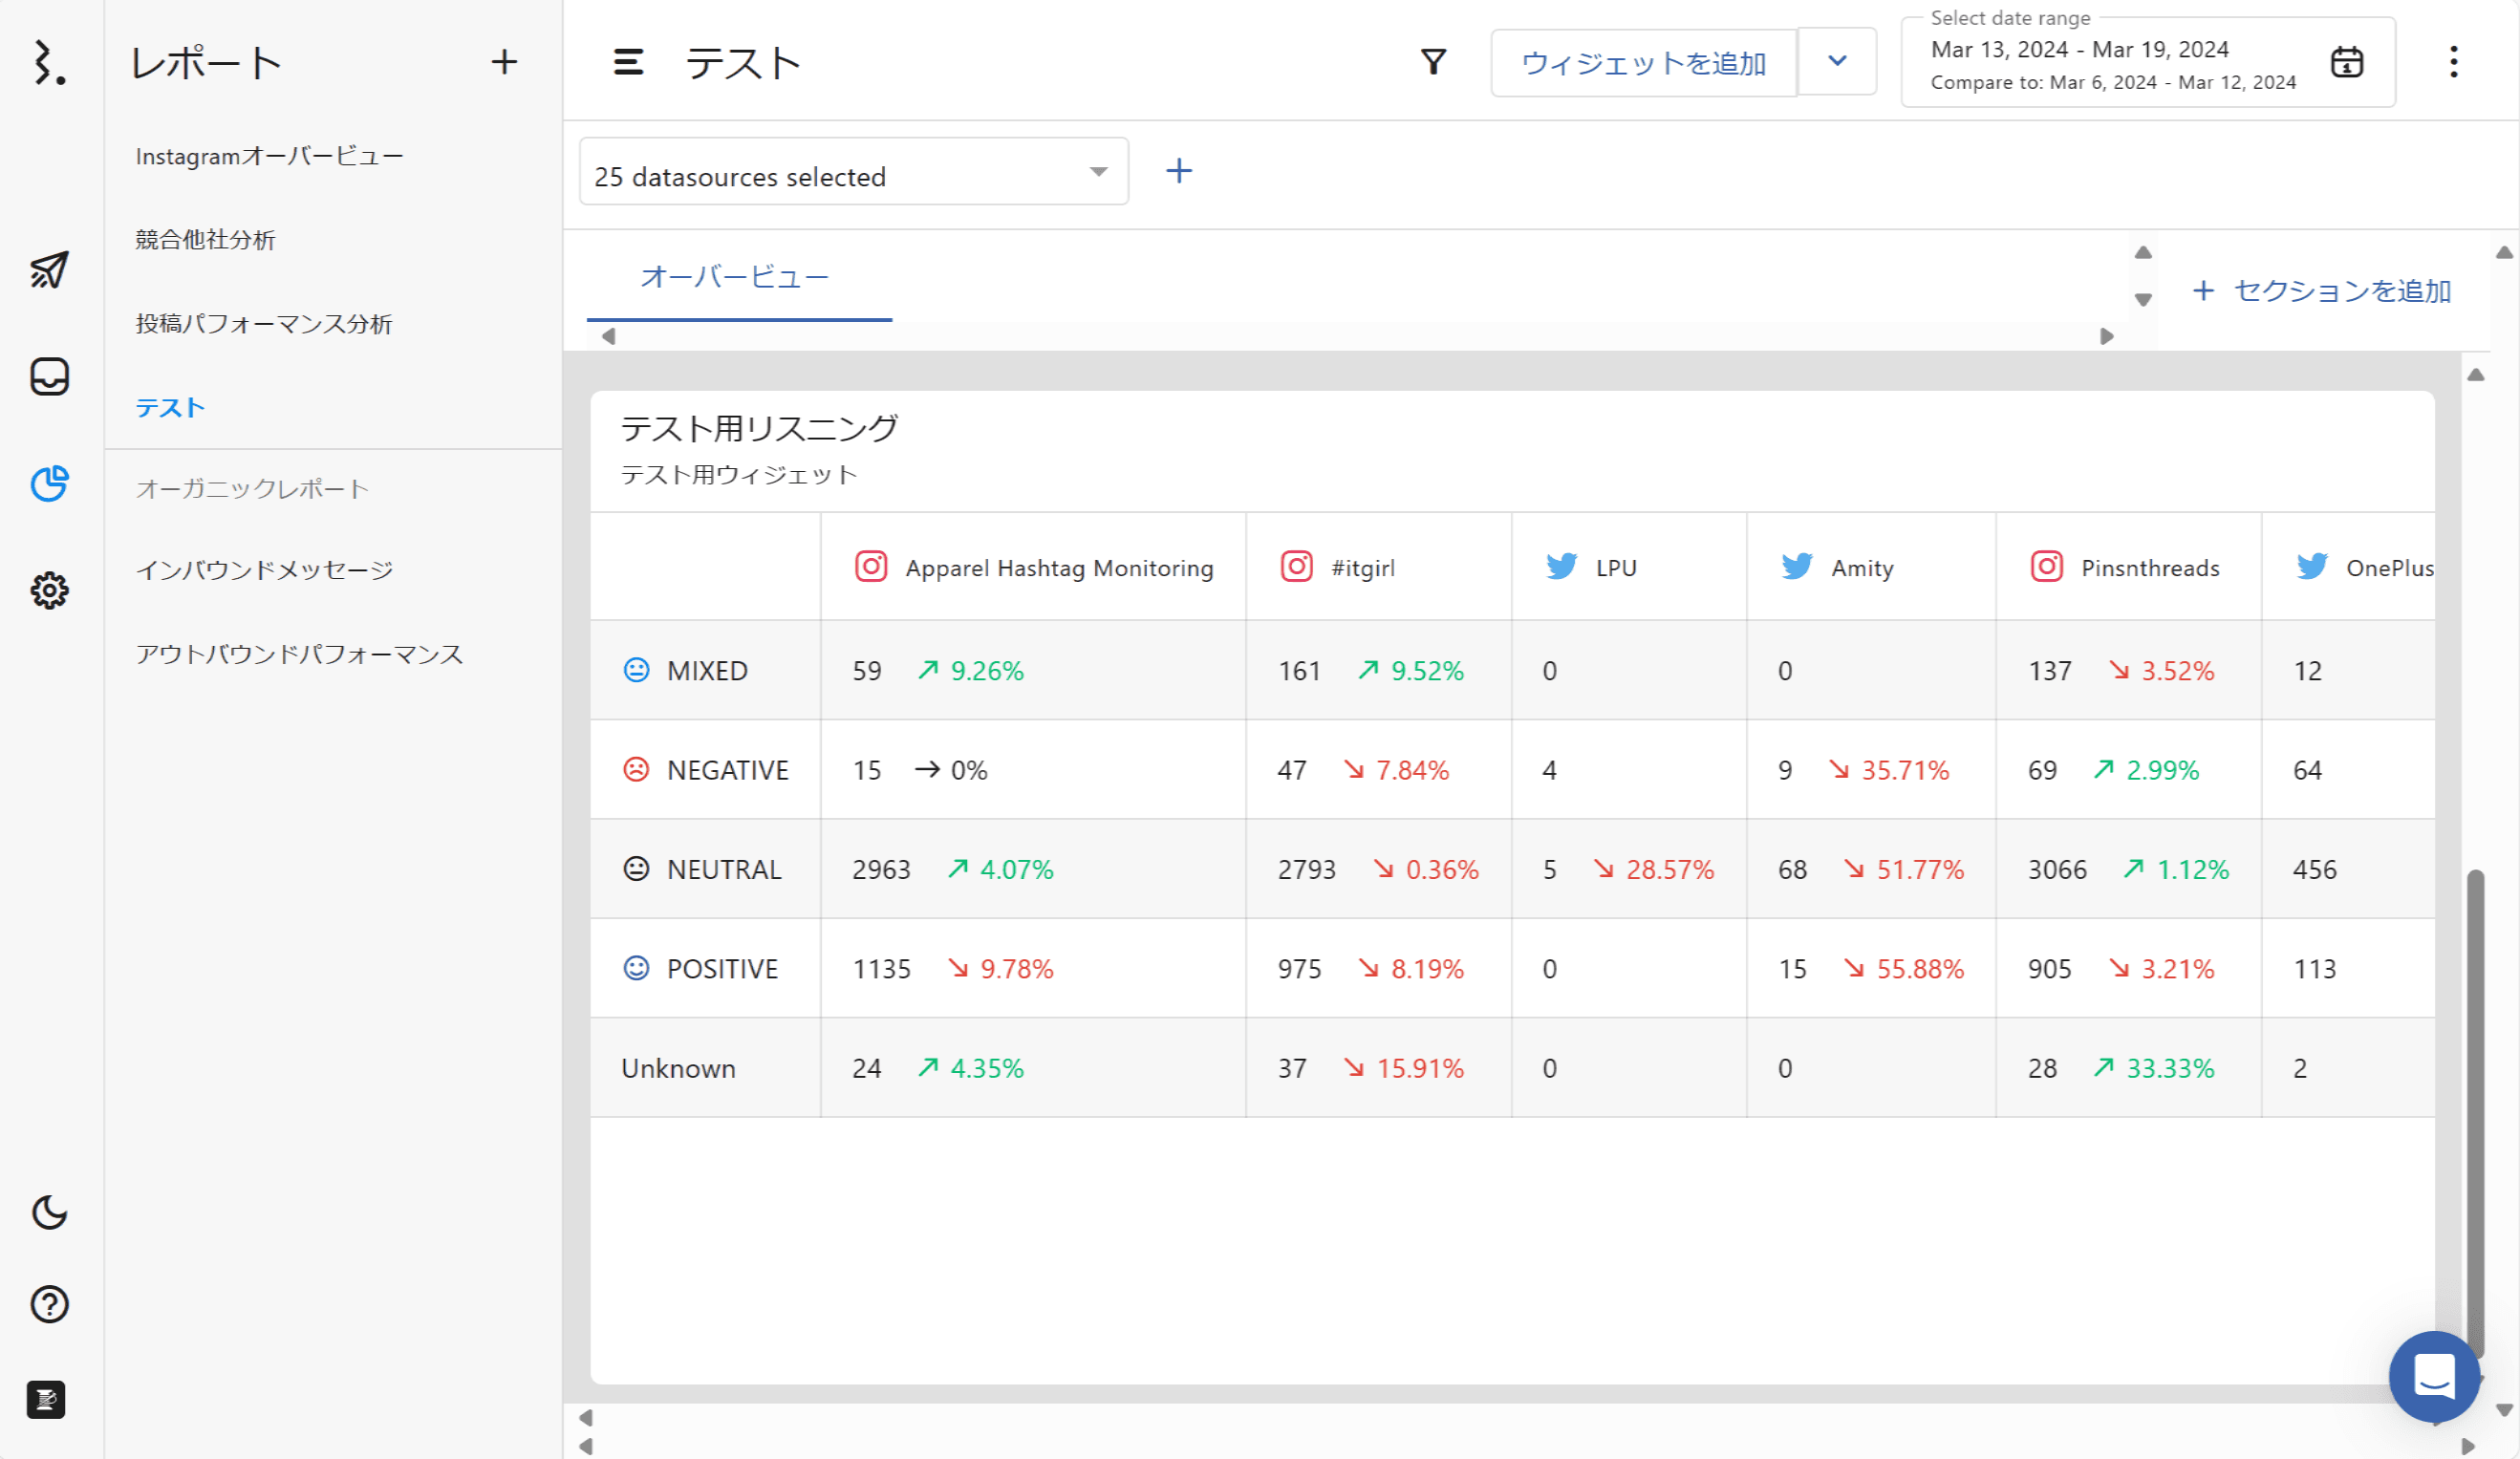The width and height of the screenshot is (2520, 1459).
Task: Expand the arrow beside ウィジェットを追加
Action: point(1836,61)
